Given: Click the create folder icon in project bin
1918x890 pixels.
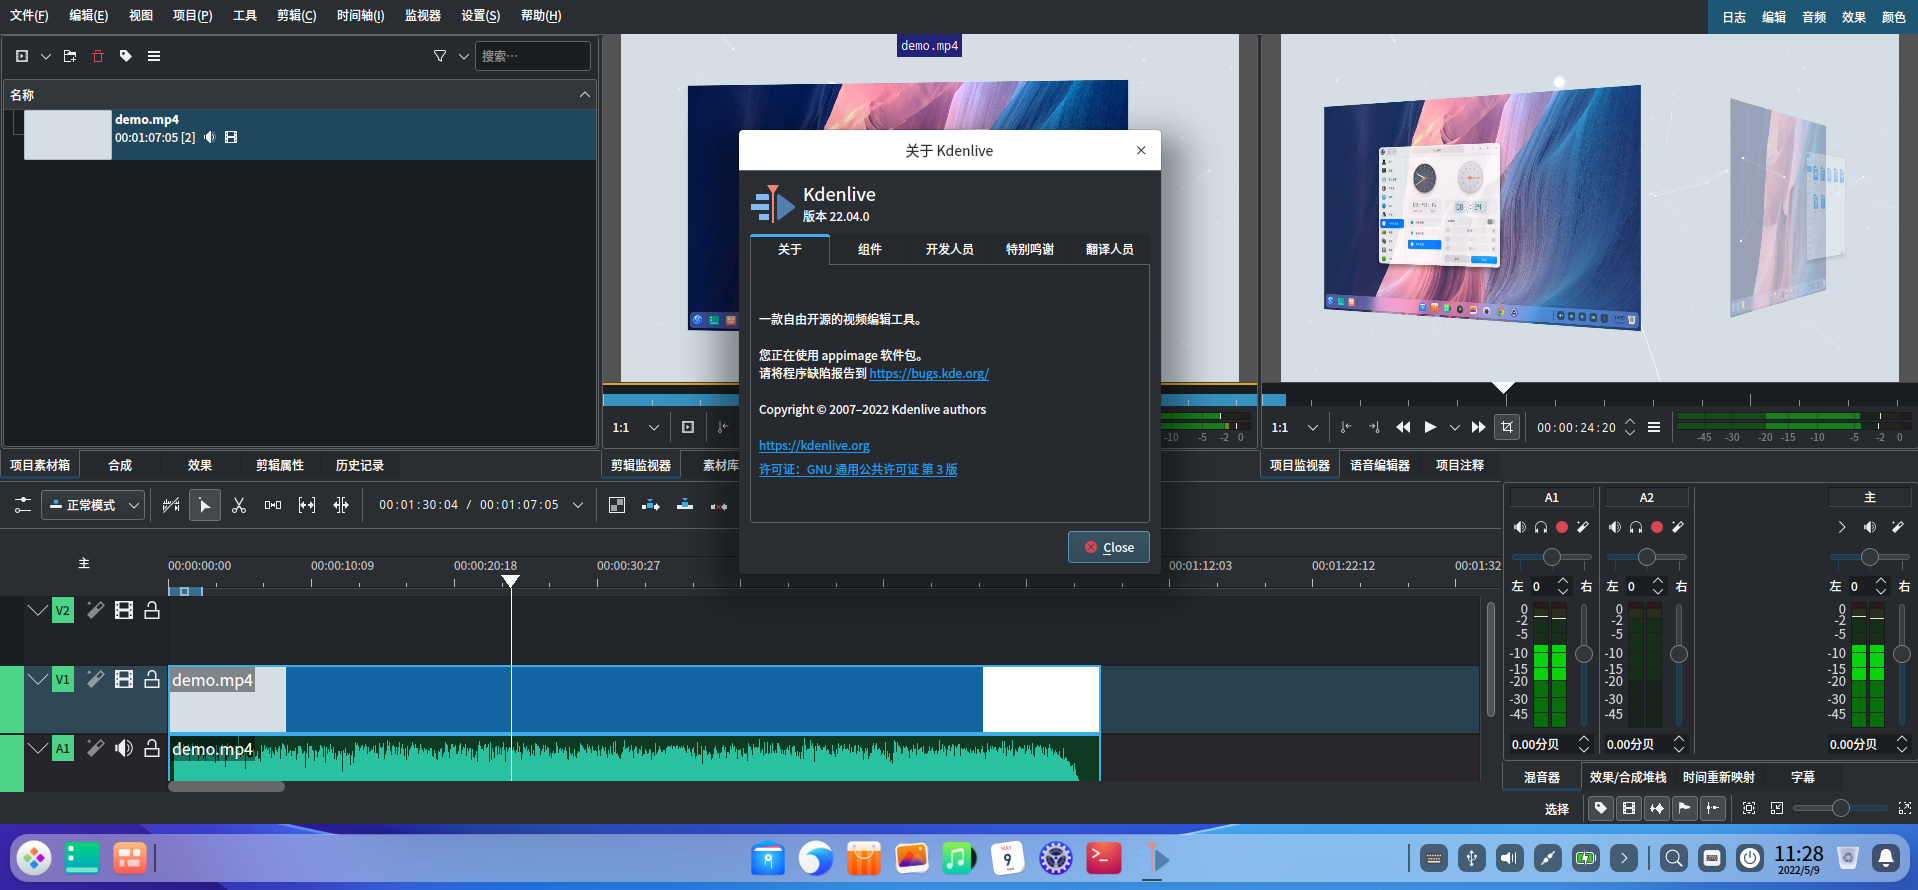Looking at the screenshot, I should tap(70, 56).
